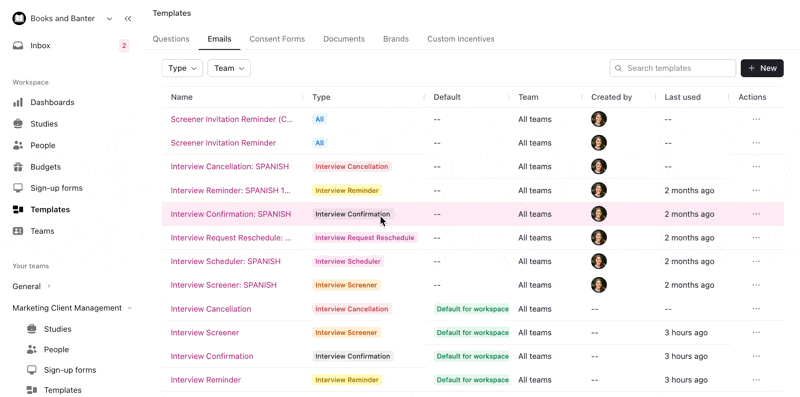Switch to the Consent Forms tab
Image resolution: width=800 pixels, height=397 pixels.
tap(277, 39)
